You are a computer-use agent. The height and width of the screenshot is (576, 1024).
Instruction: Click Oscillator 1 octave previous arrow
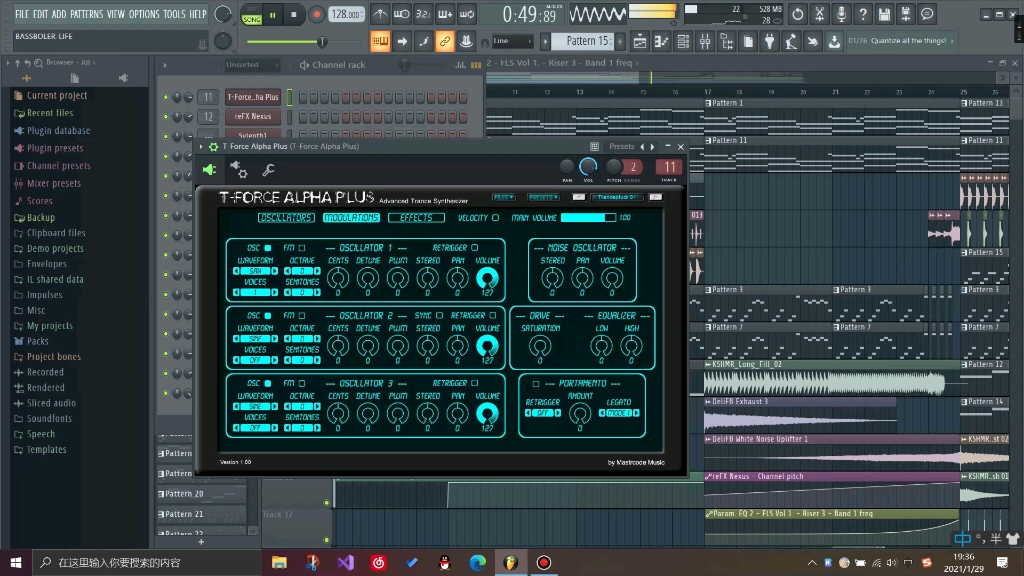click(x=287, y=271)
